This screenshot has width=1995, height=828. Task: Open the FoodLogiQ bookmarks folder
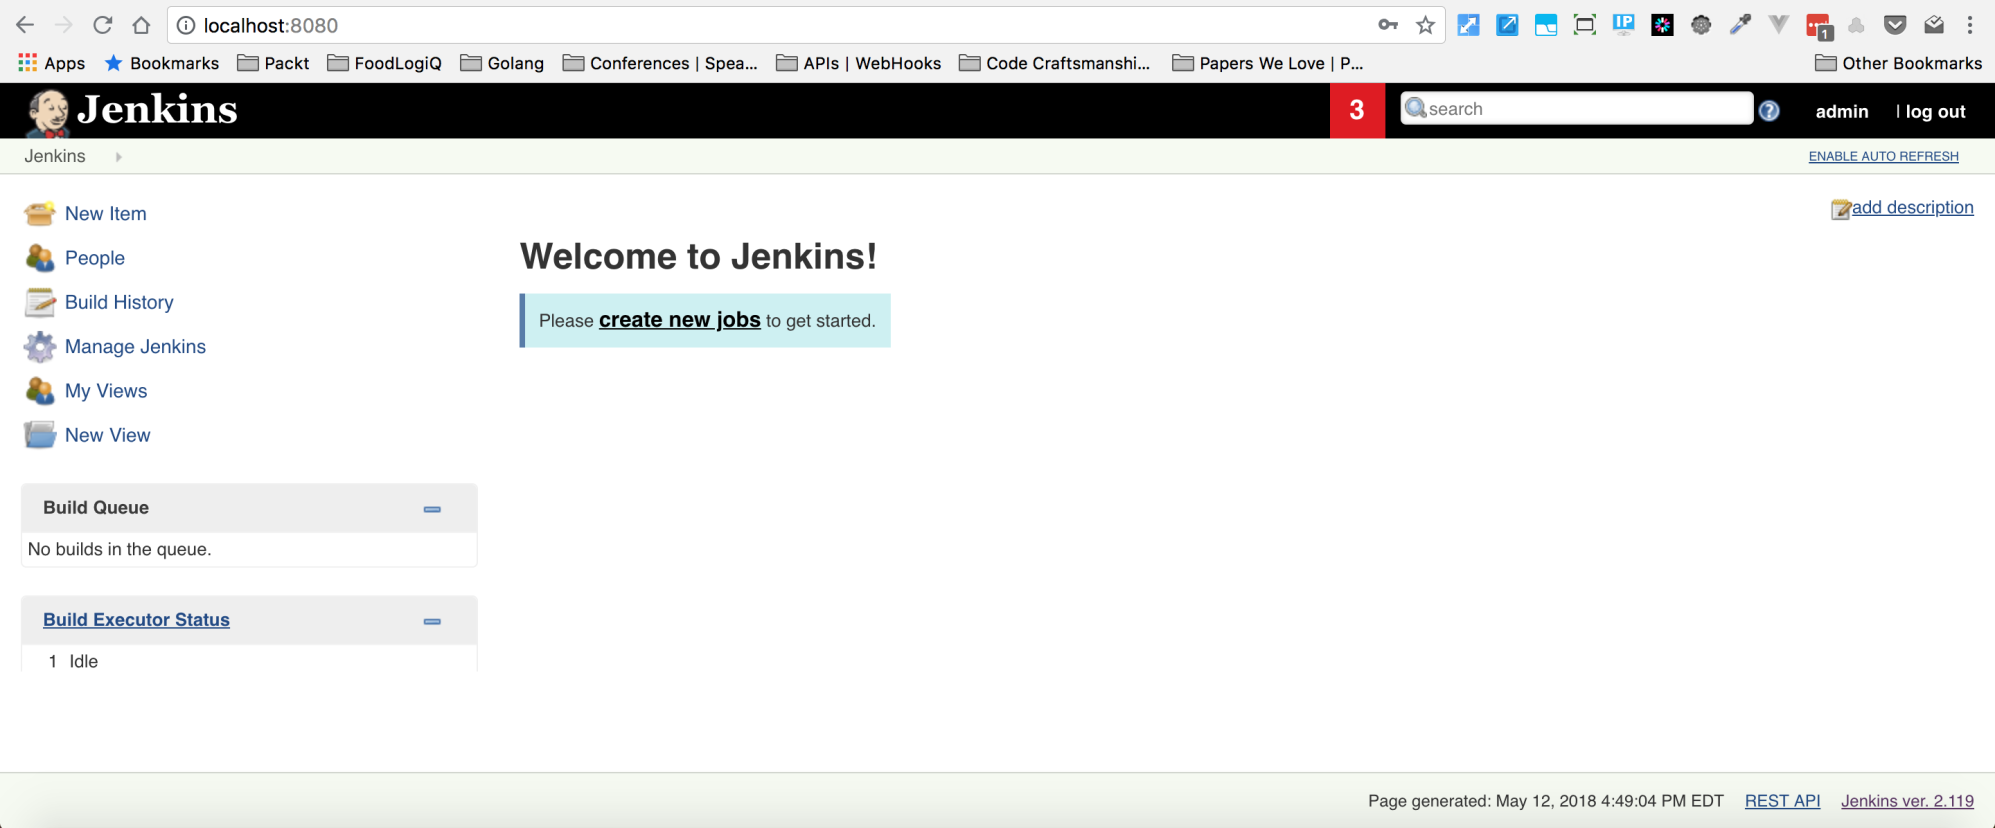[x=385, y=63]
